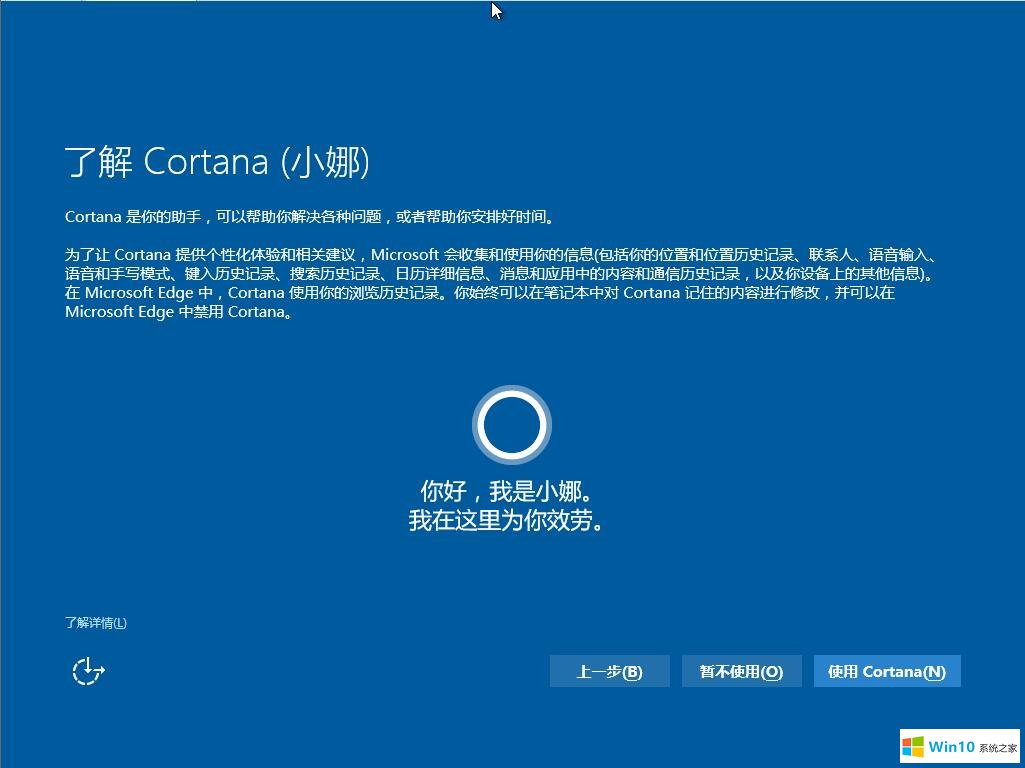Open the 了解详情(L) link

[x=96, y=622]
